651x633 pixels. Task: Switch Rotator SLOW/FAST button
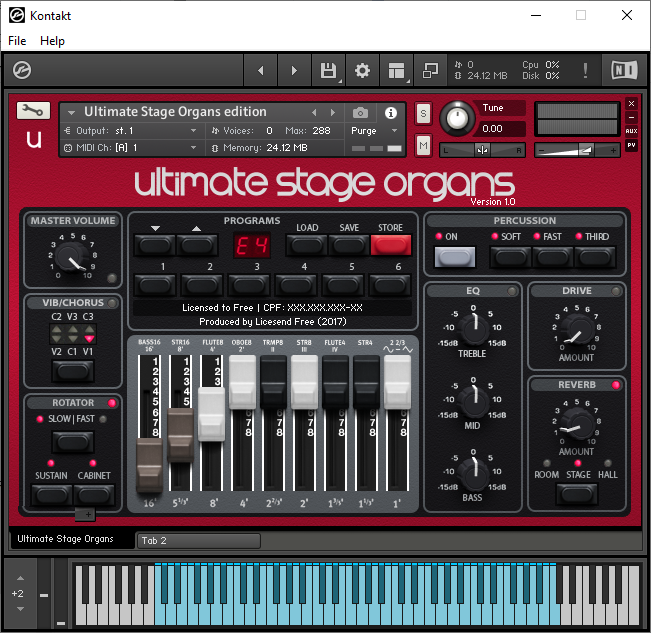tap(73, 442)
